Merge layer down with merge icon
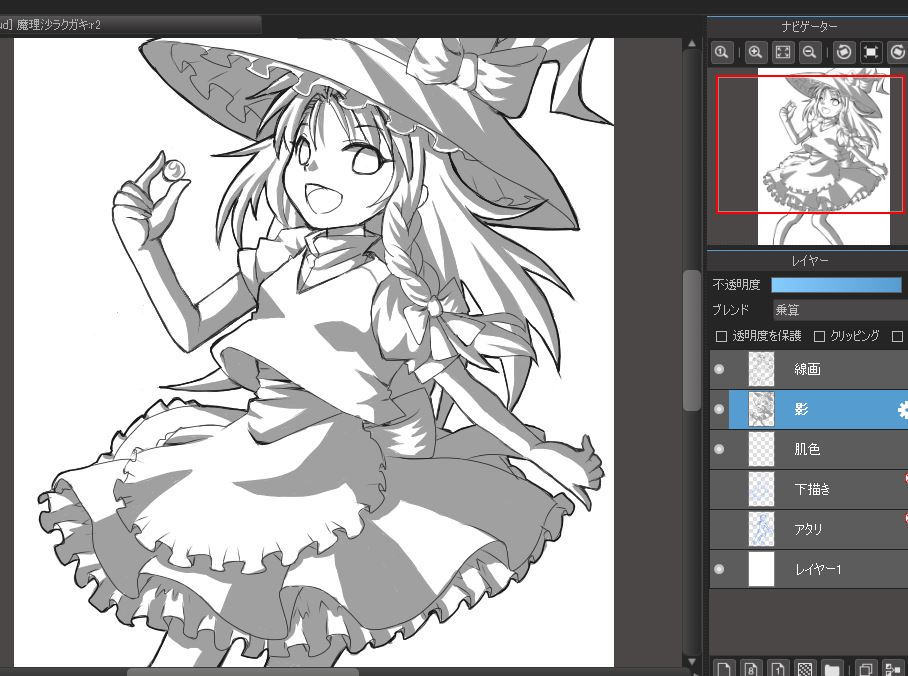This screenshot has width=908, height=676. (x=894, y=668)
